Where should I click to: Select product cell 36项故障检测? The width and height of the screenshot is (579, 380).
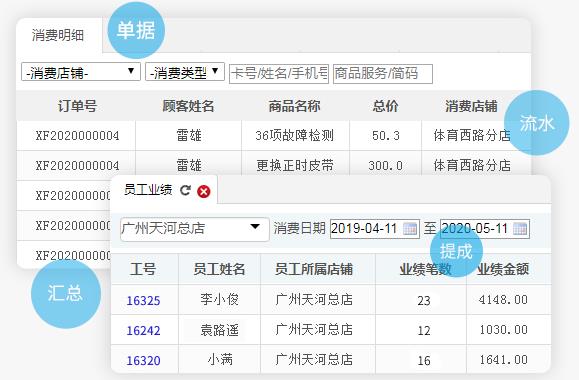(x=295, y=136)
